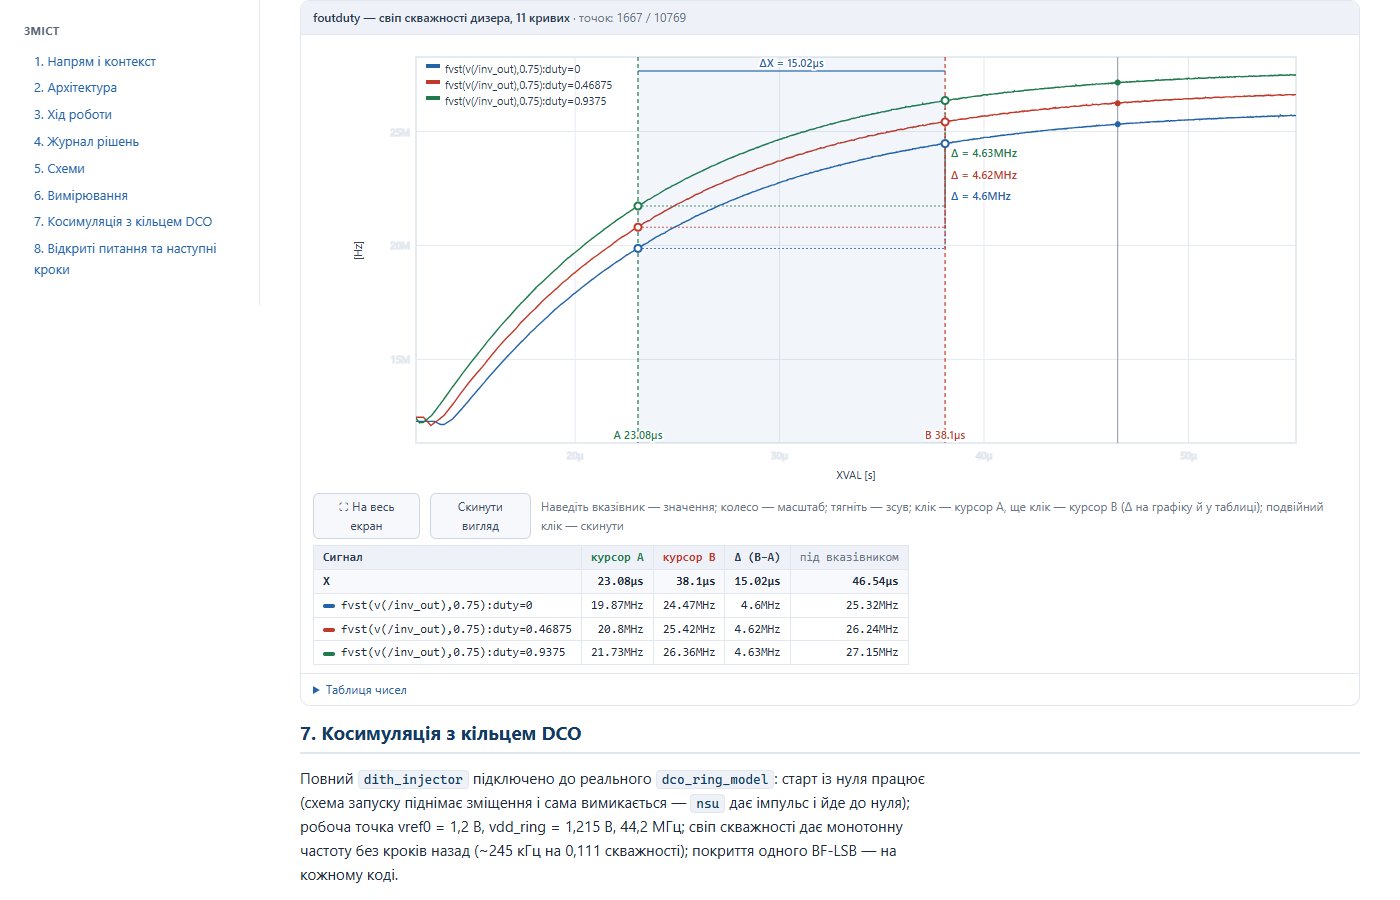Open «7. Косимуляція з кільцем DCO» contents link
This screenshot has width=1400, height=900.
point(123,222)
